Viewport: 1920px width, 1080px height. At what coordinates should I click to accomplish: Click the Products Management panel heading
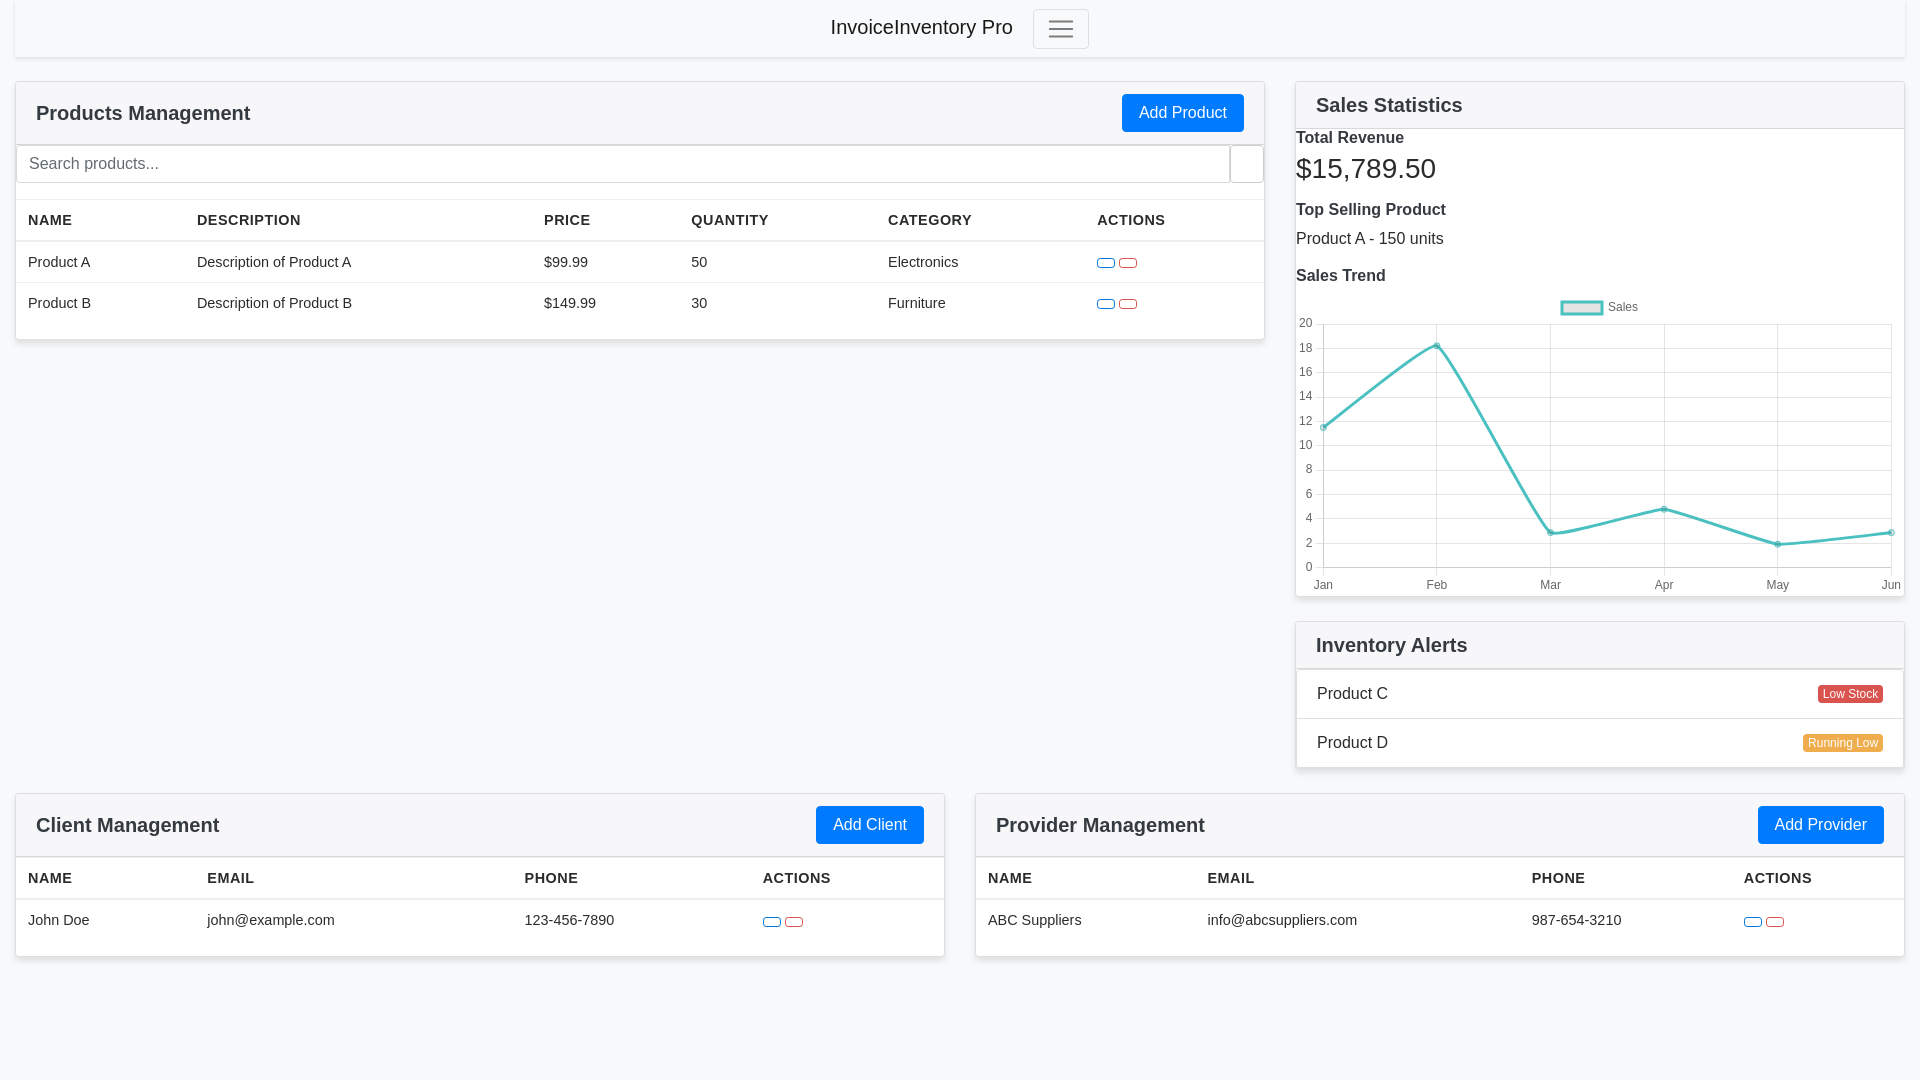[143, 113]
